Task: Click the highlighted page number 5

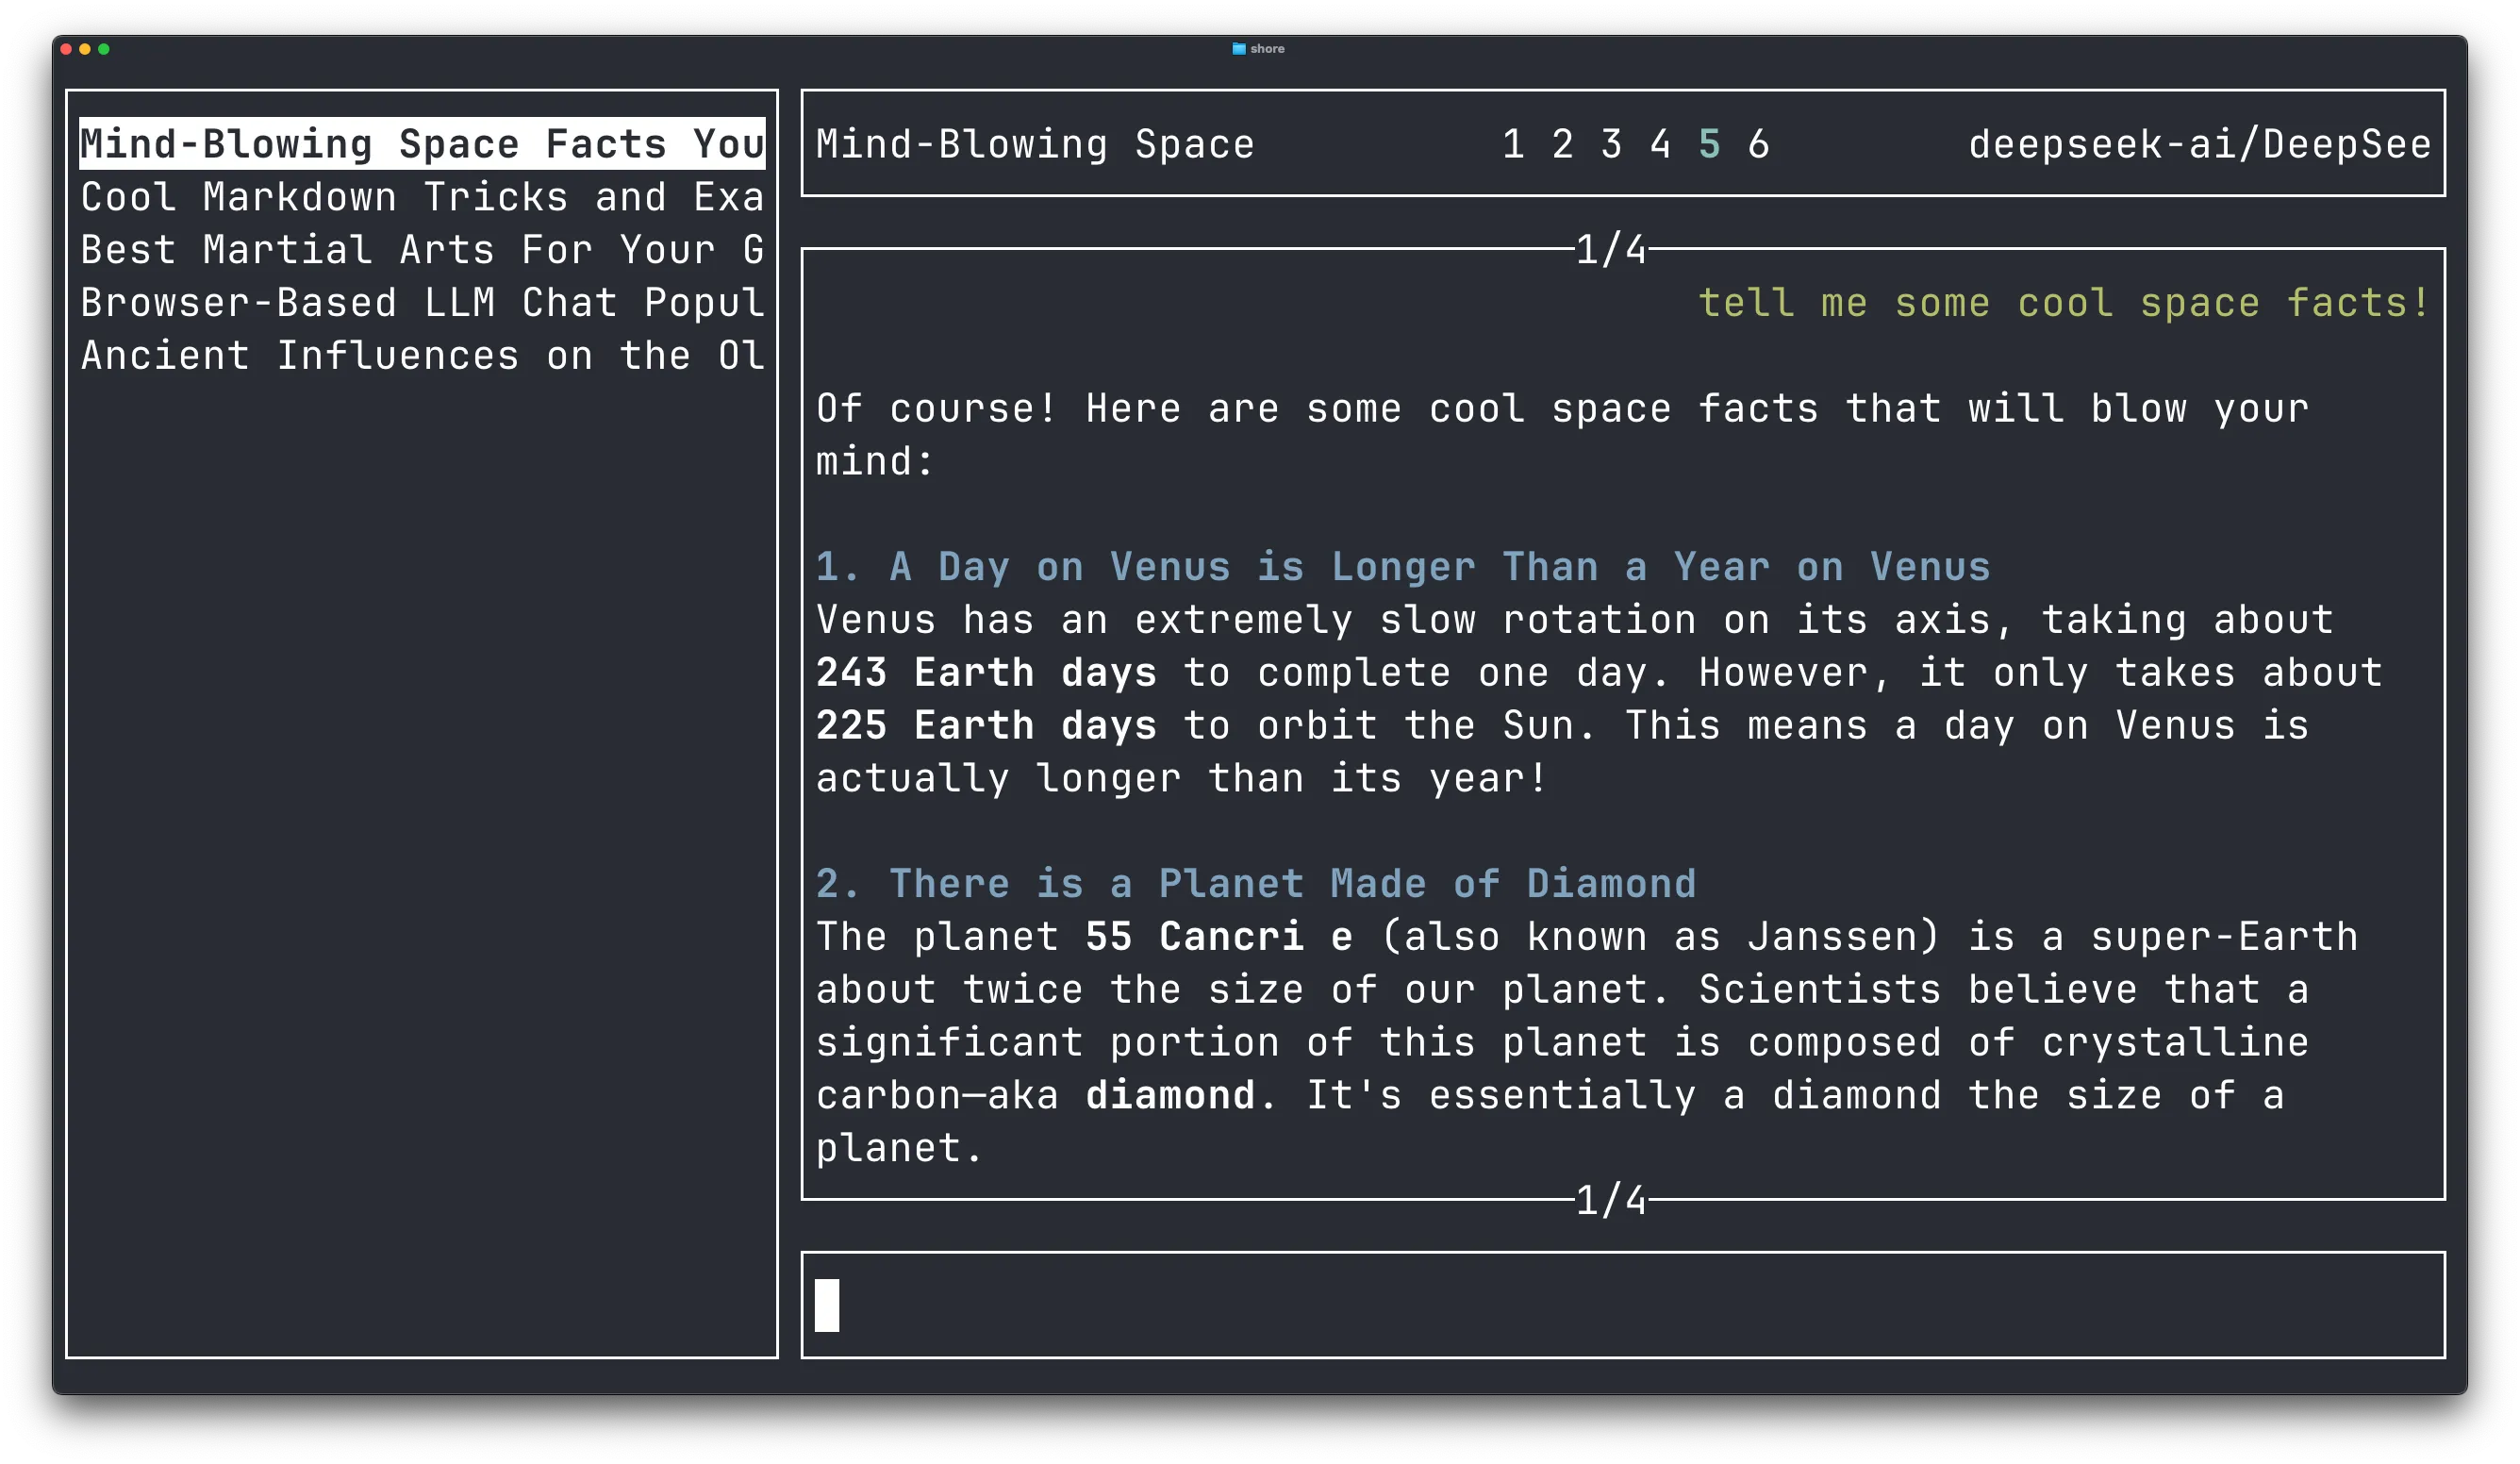Action: coord(1712,144)
